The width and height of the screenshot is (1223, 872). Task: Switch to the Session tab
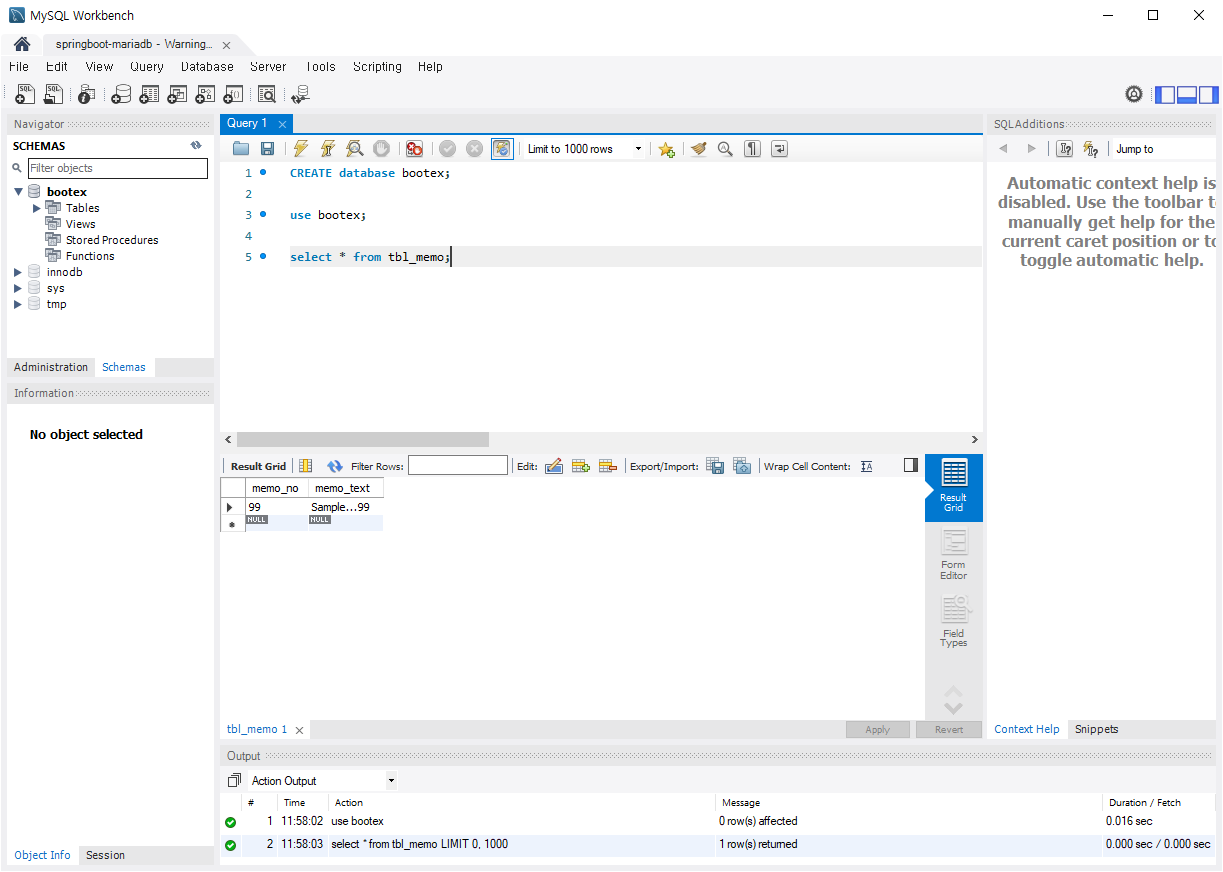click(105, 855)
